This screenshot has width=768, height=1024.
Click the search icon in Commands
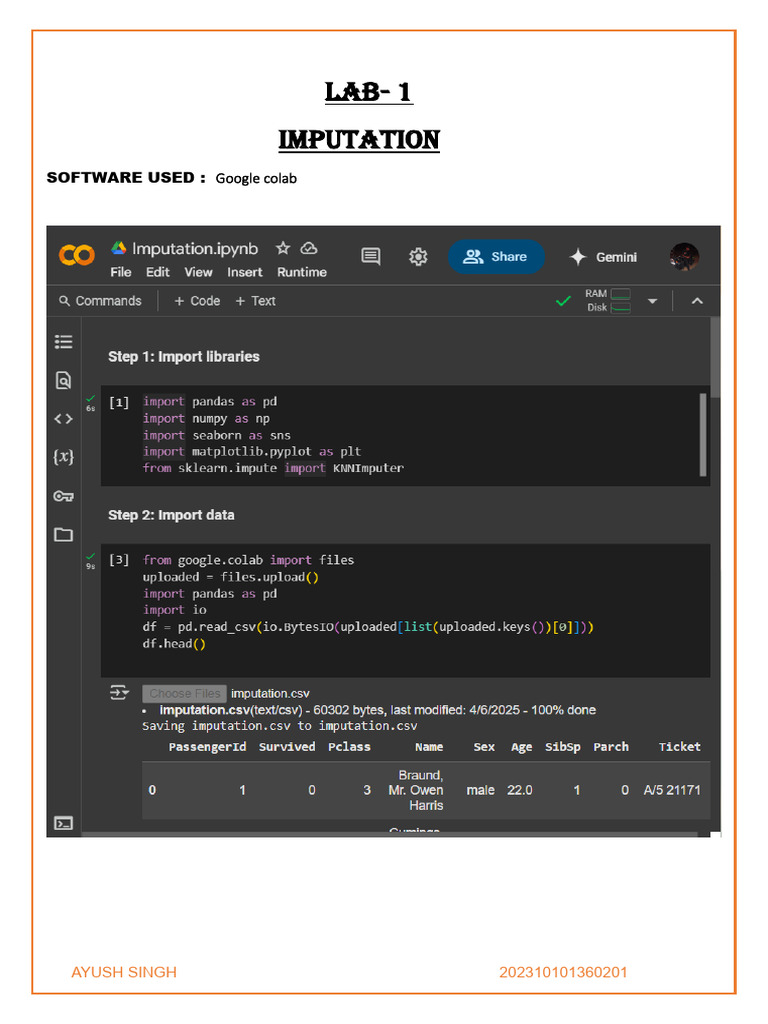coord(64,301)
